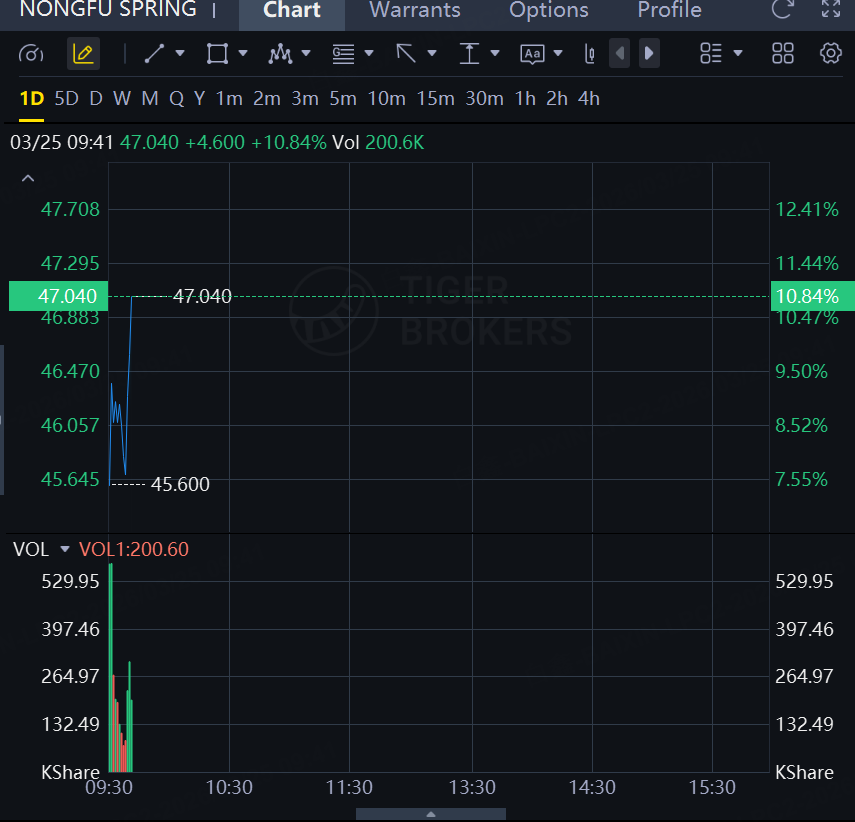Expand the list layout dropdown

(738, 54)
